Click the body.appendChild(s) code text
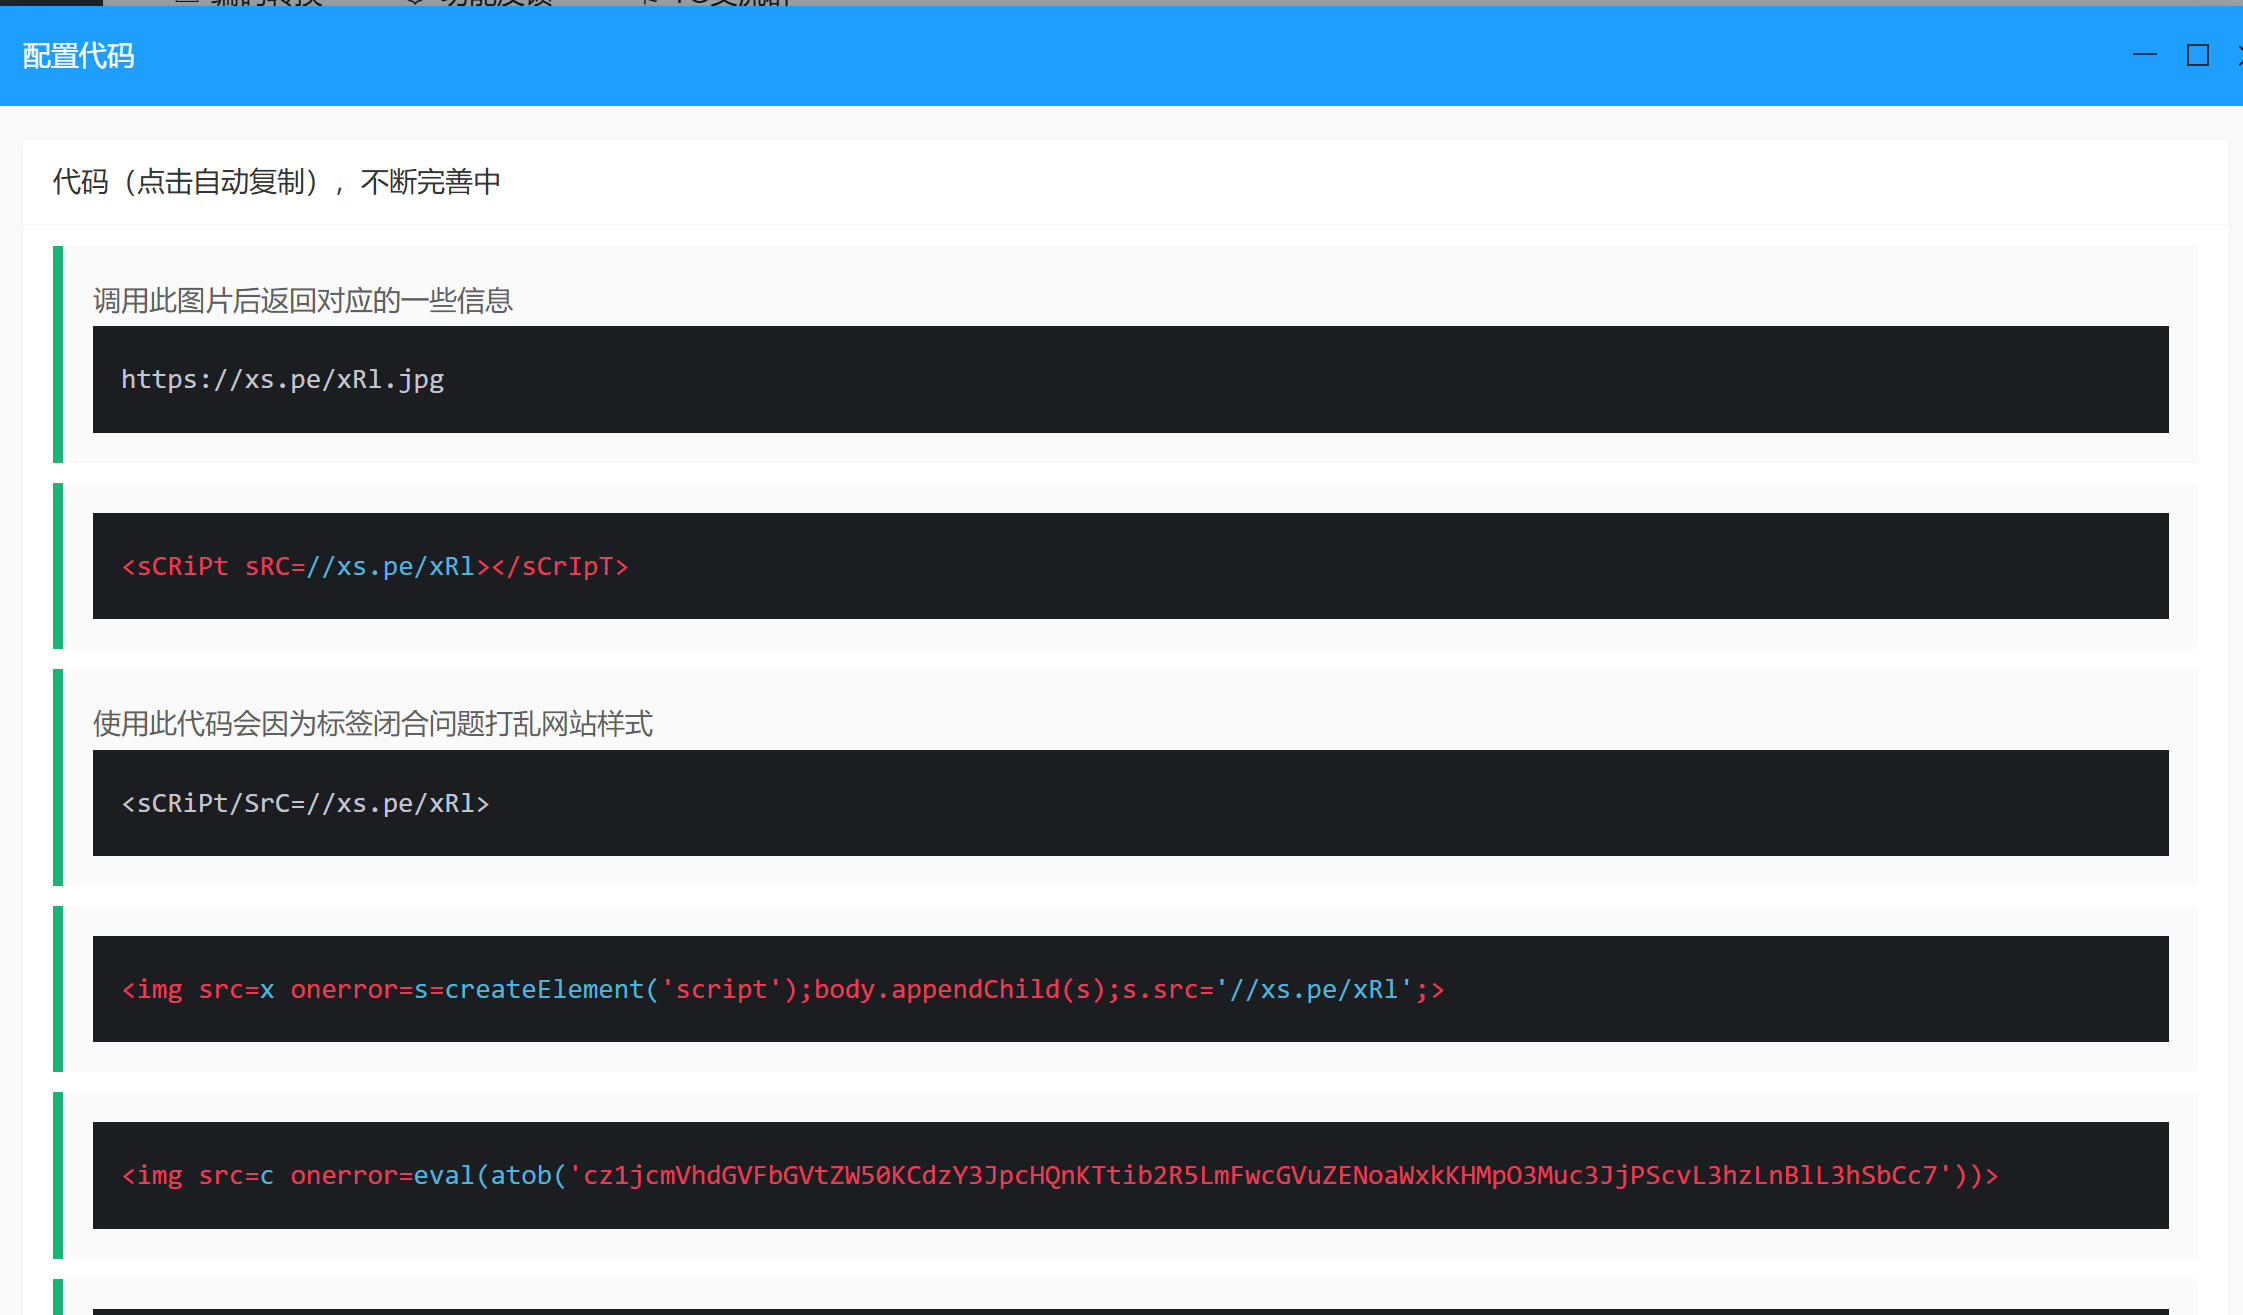 (960, 990)
